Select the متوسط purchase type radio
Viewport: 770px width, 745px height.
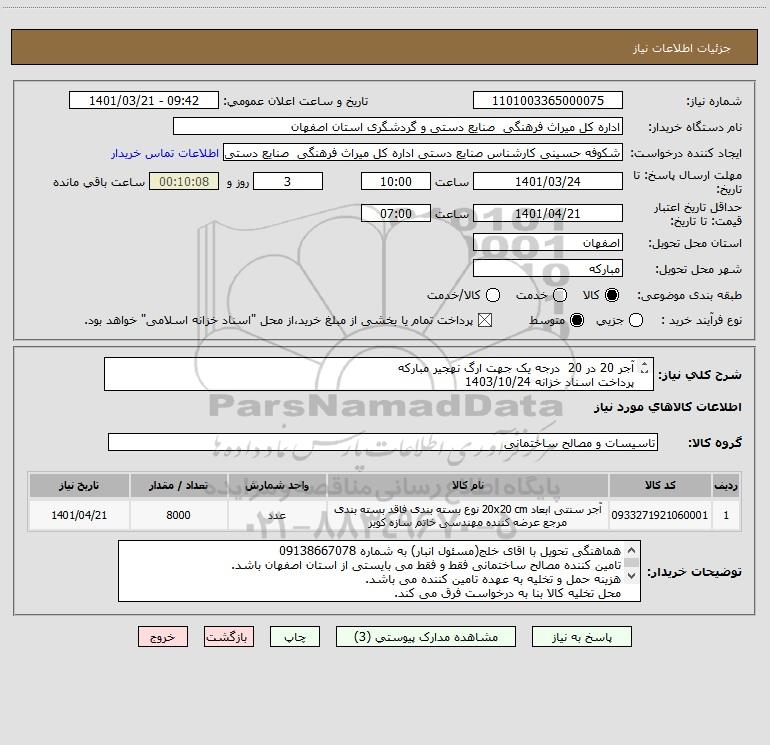click(577, 321)
